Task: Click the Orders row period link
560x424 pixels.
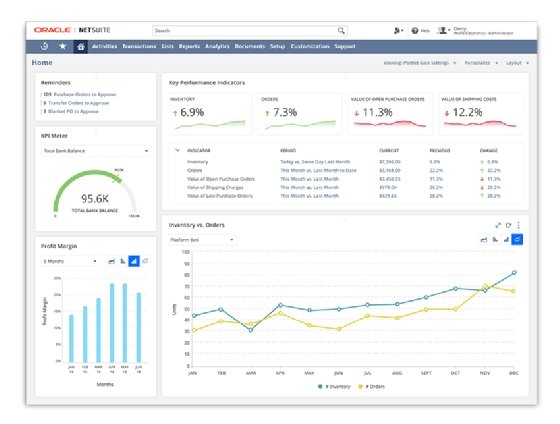Action: [x=318, y=170]
